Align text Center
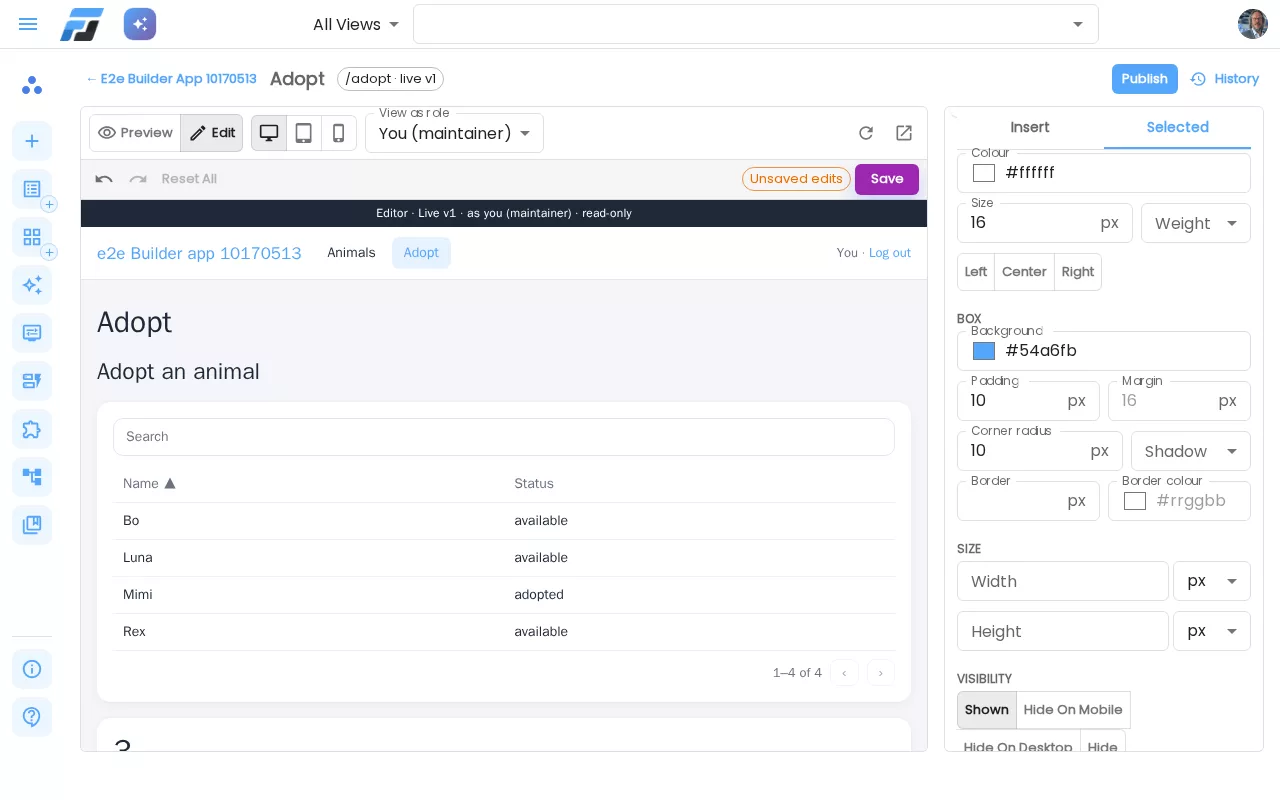The height and width of the screenshot is (800, 1280). [x=1024, y=272]
